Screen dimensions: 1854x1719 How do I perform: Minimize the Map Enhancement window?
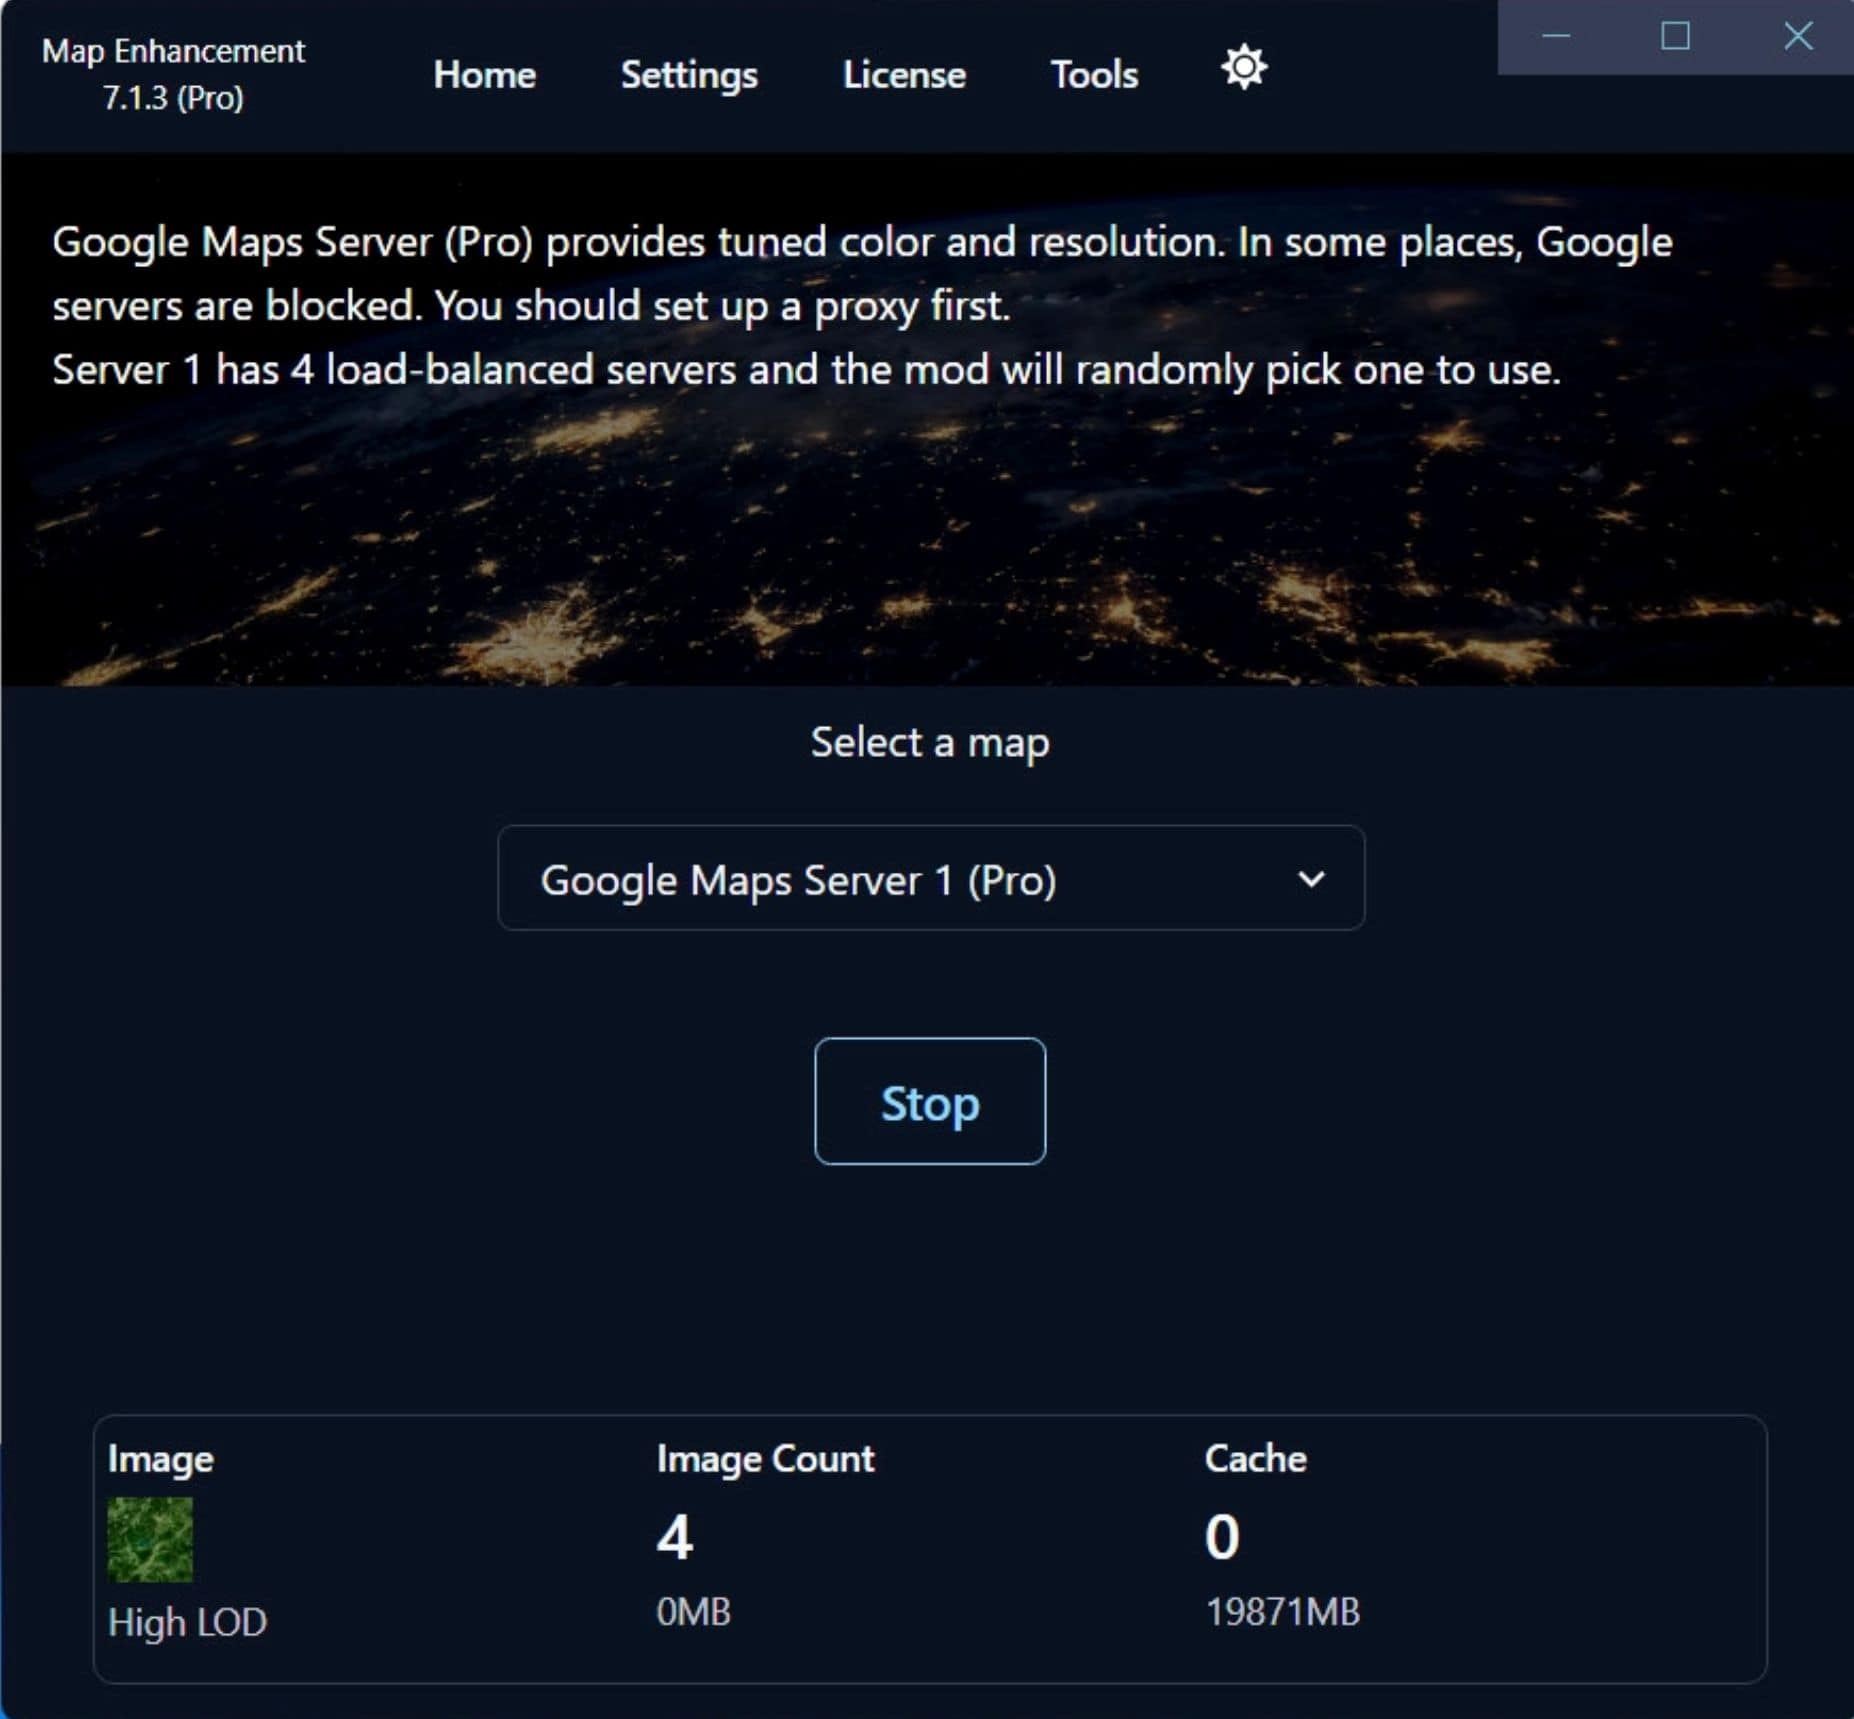coord(1556,37)
